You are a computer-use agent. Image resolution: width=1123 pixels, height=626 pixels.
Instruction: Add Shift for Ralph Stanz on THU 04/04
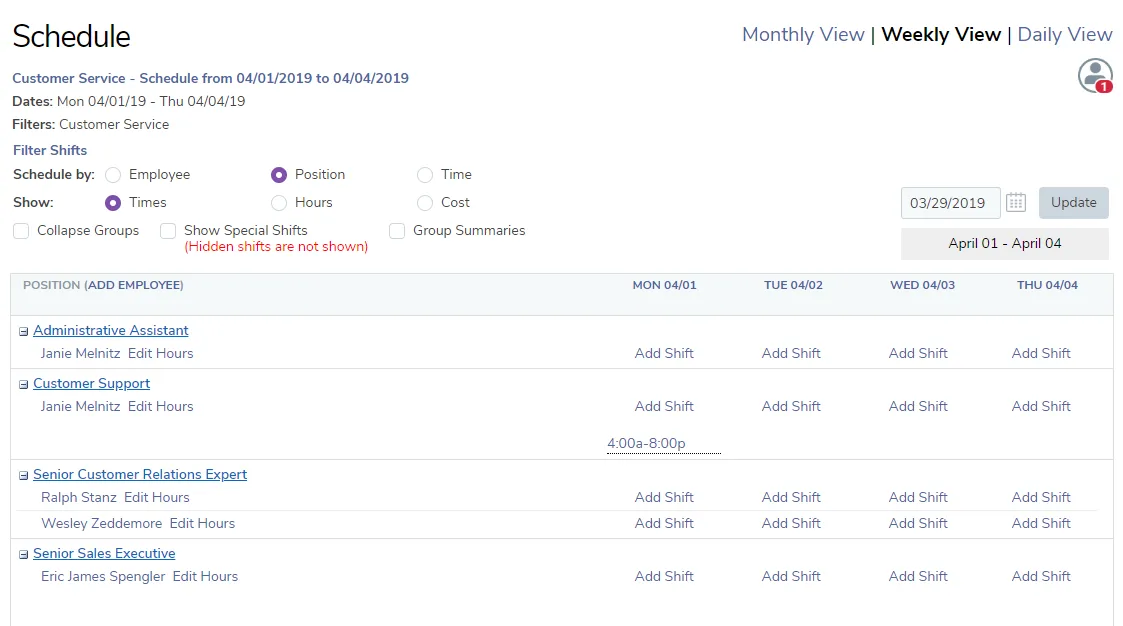(x=1041, y=497)
